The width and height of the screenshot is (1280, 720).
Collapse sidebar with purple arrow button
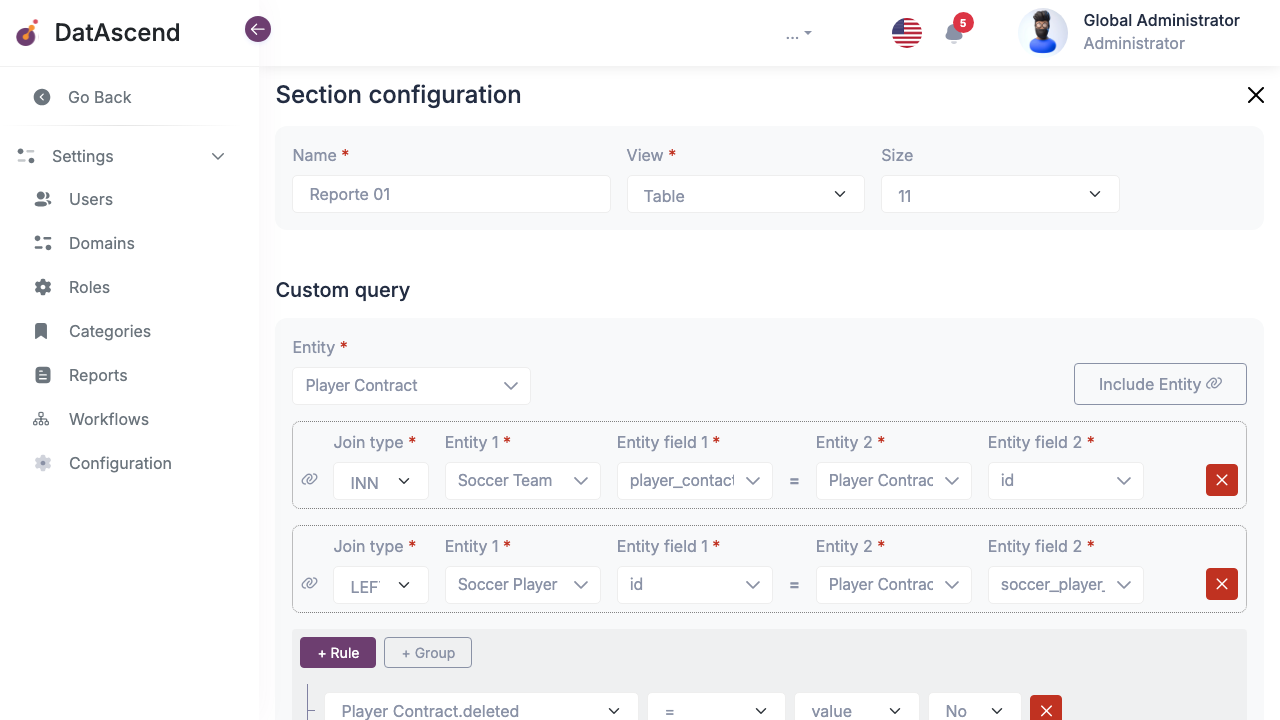point(258,29)
